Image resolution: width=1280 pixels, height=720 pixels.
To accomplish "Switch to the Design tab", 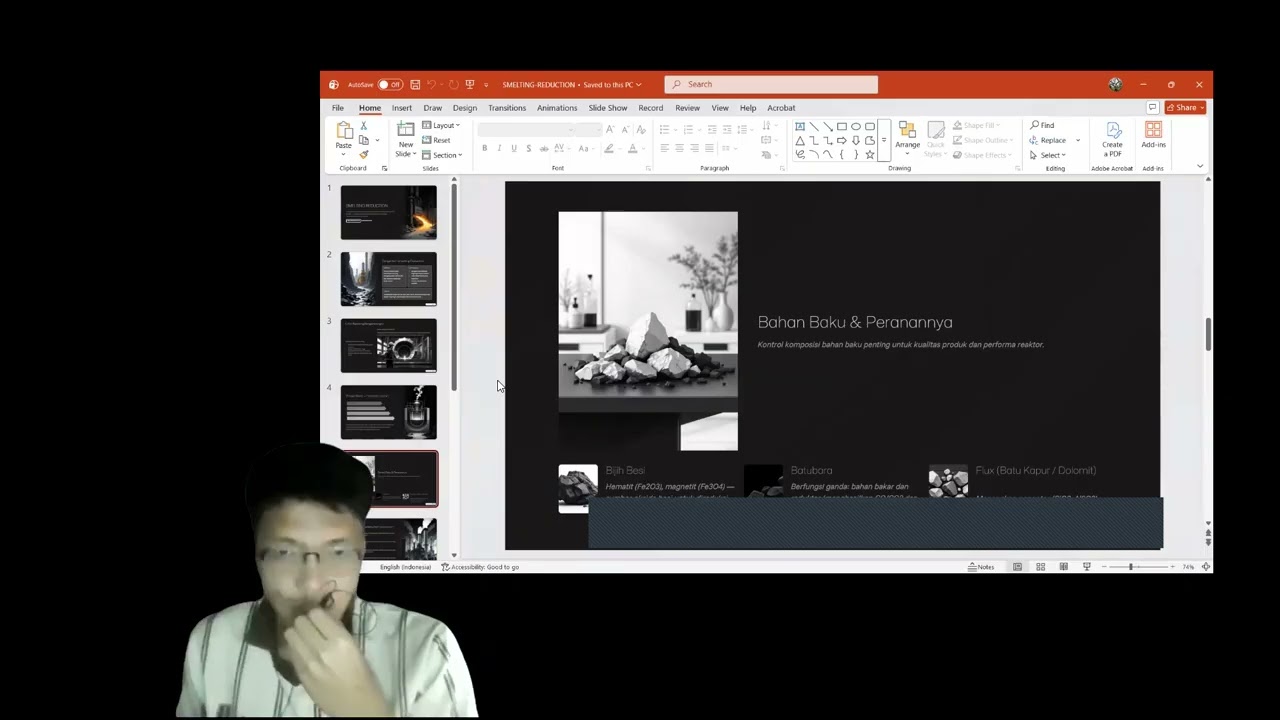I will tap(465, 108).
